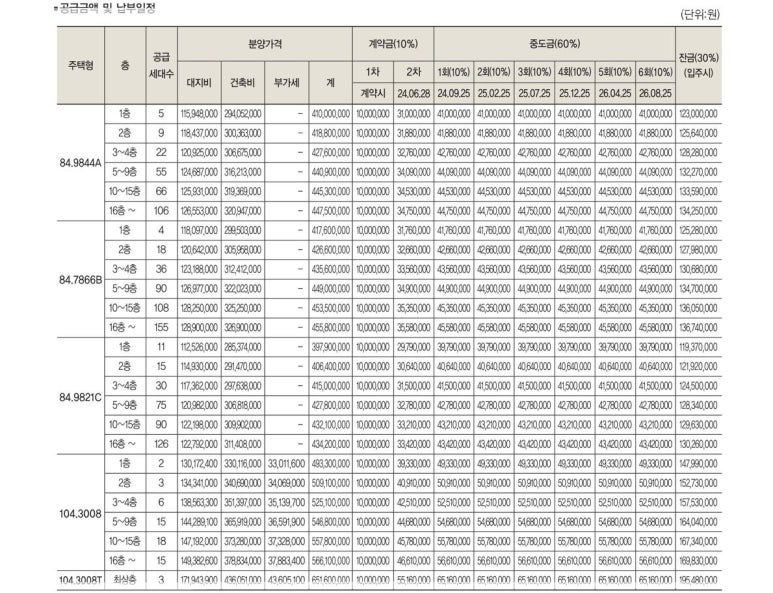773x593 pixels.
Task: Click the 25.07.25 date cell
Action: (x=534, y=93)
